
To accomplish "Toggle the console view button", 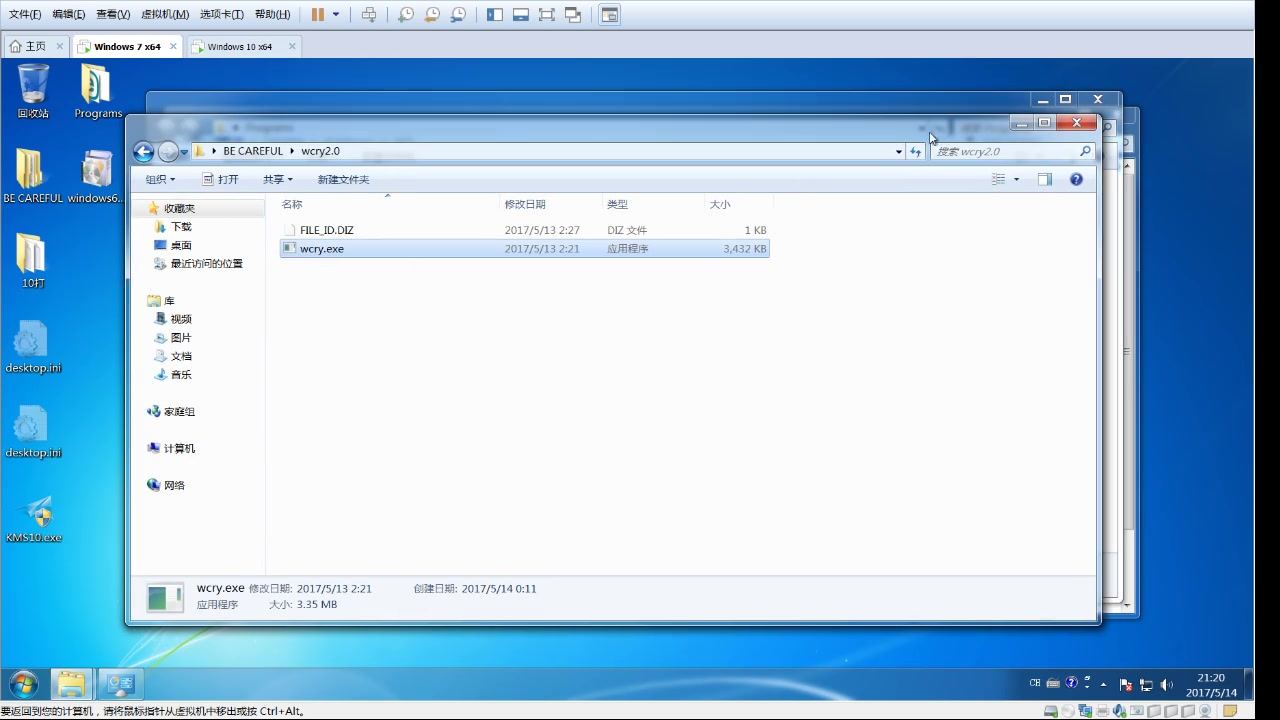I will [610, 15].
